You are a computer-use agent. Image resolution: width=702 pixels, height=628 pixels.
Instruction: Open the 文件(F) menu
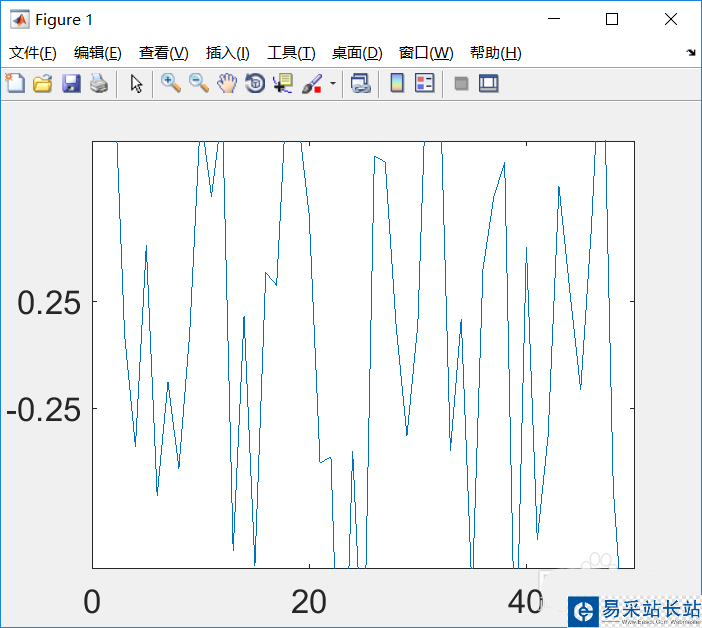coord(33,53)
